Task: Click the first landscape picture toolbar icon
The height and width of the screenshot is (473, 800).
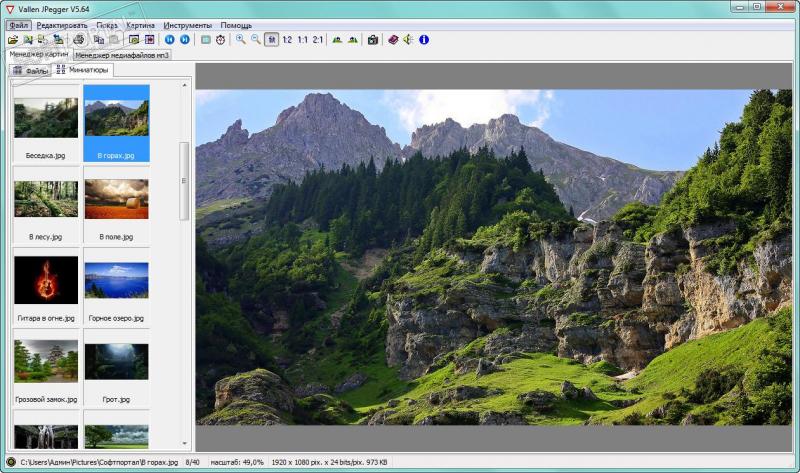Action: pos(337,40)
